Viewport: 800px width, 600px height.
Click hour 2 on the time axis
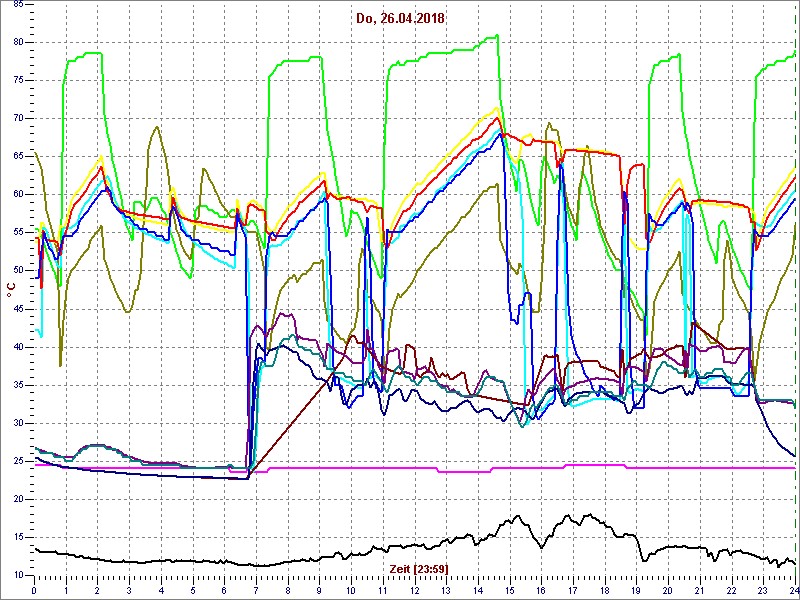pyautogui.click(x=97, y=590)
